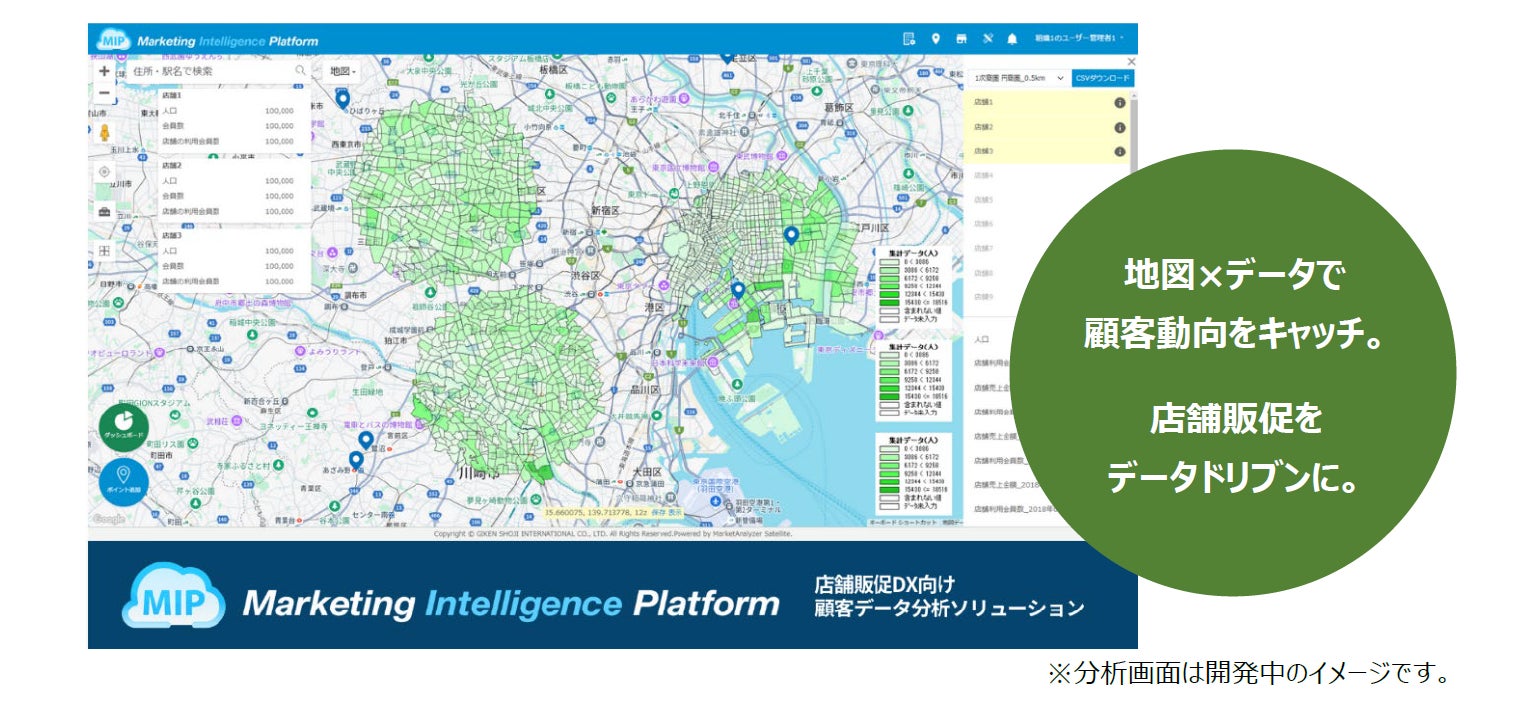The width and height of the screenshot is (1535, 703).
Task: Click 表示 link beside coordinates
Action: 676,512
